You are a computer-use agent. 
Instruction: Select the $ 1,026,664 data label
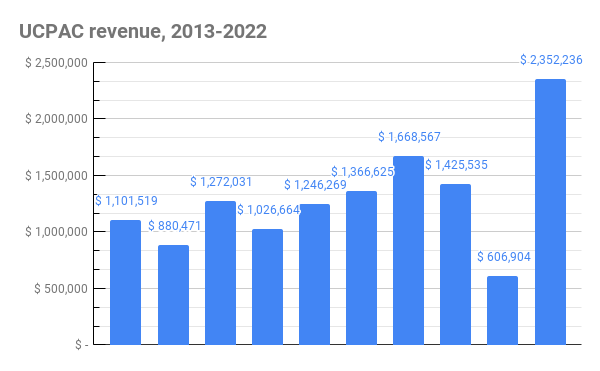(269, 210)
